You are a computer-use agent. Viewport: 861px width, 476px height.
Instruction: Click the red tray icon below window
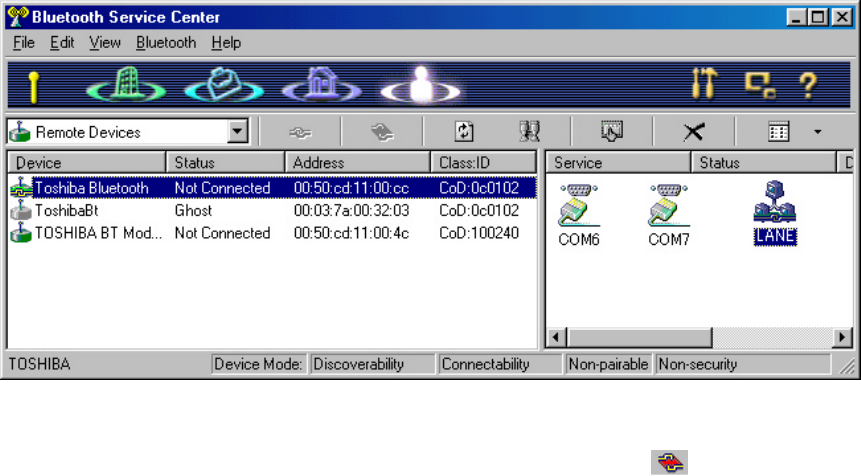(669, 462)
